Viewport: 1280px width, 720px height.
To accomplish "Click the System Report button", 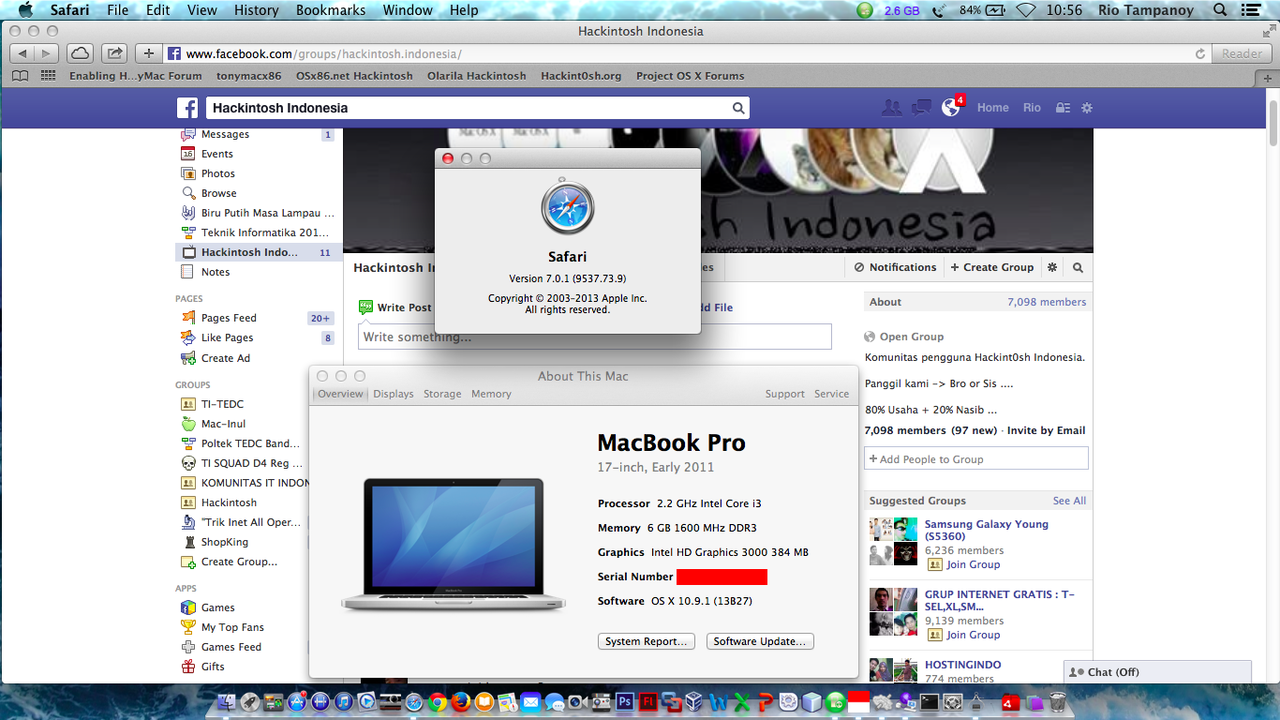I will [x=647, y=642].
